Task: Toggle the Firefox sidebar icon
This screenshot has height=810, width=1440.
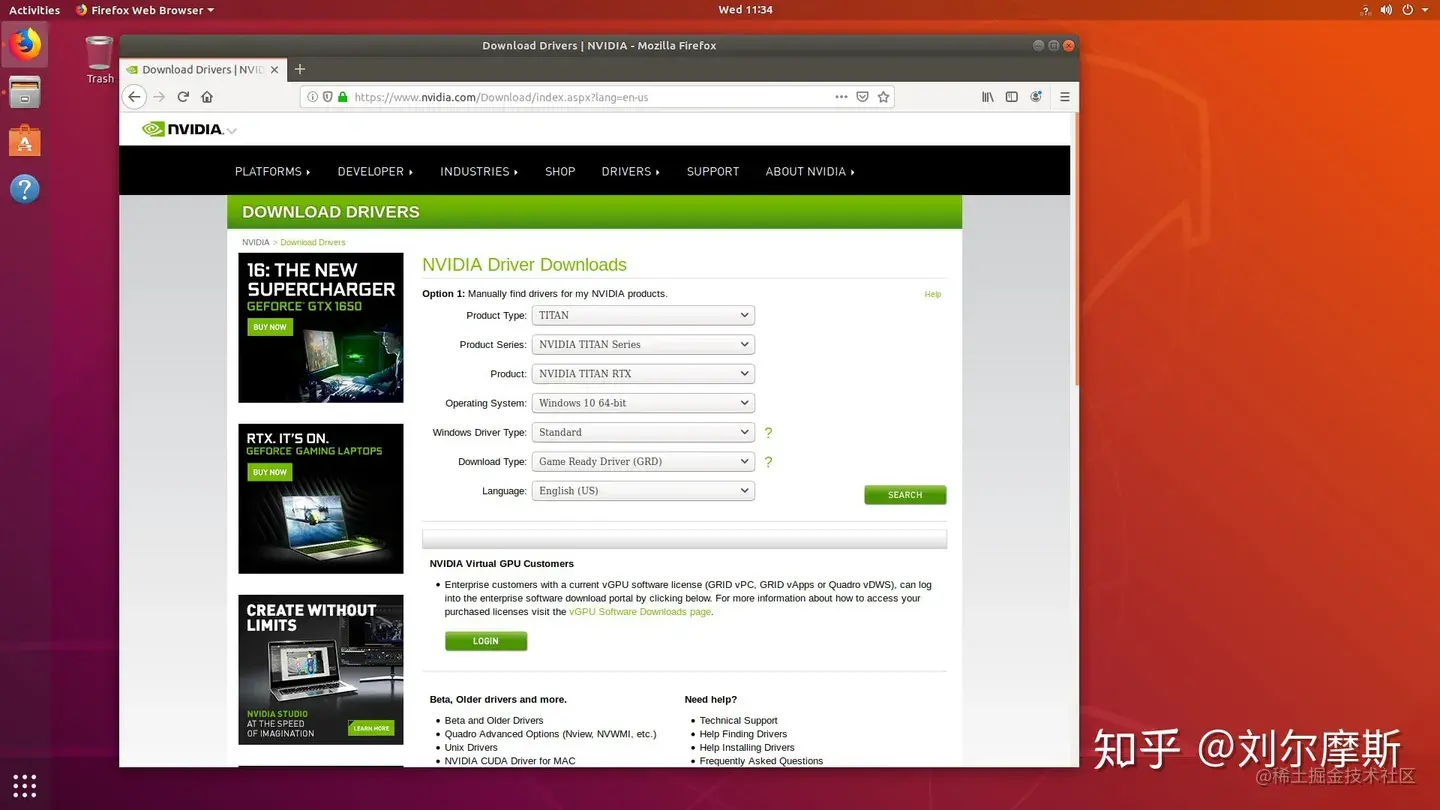Action: [1011, 97]
